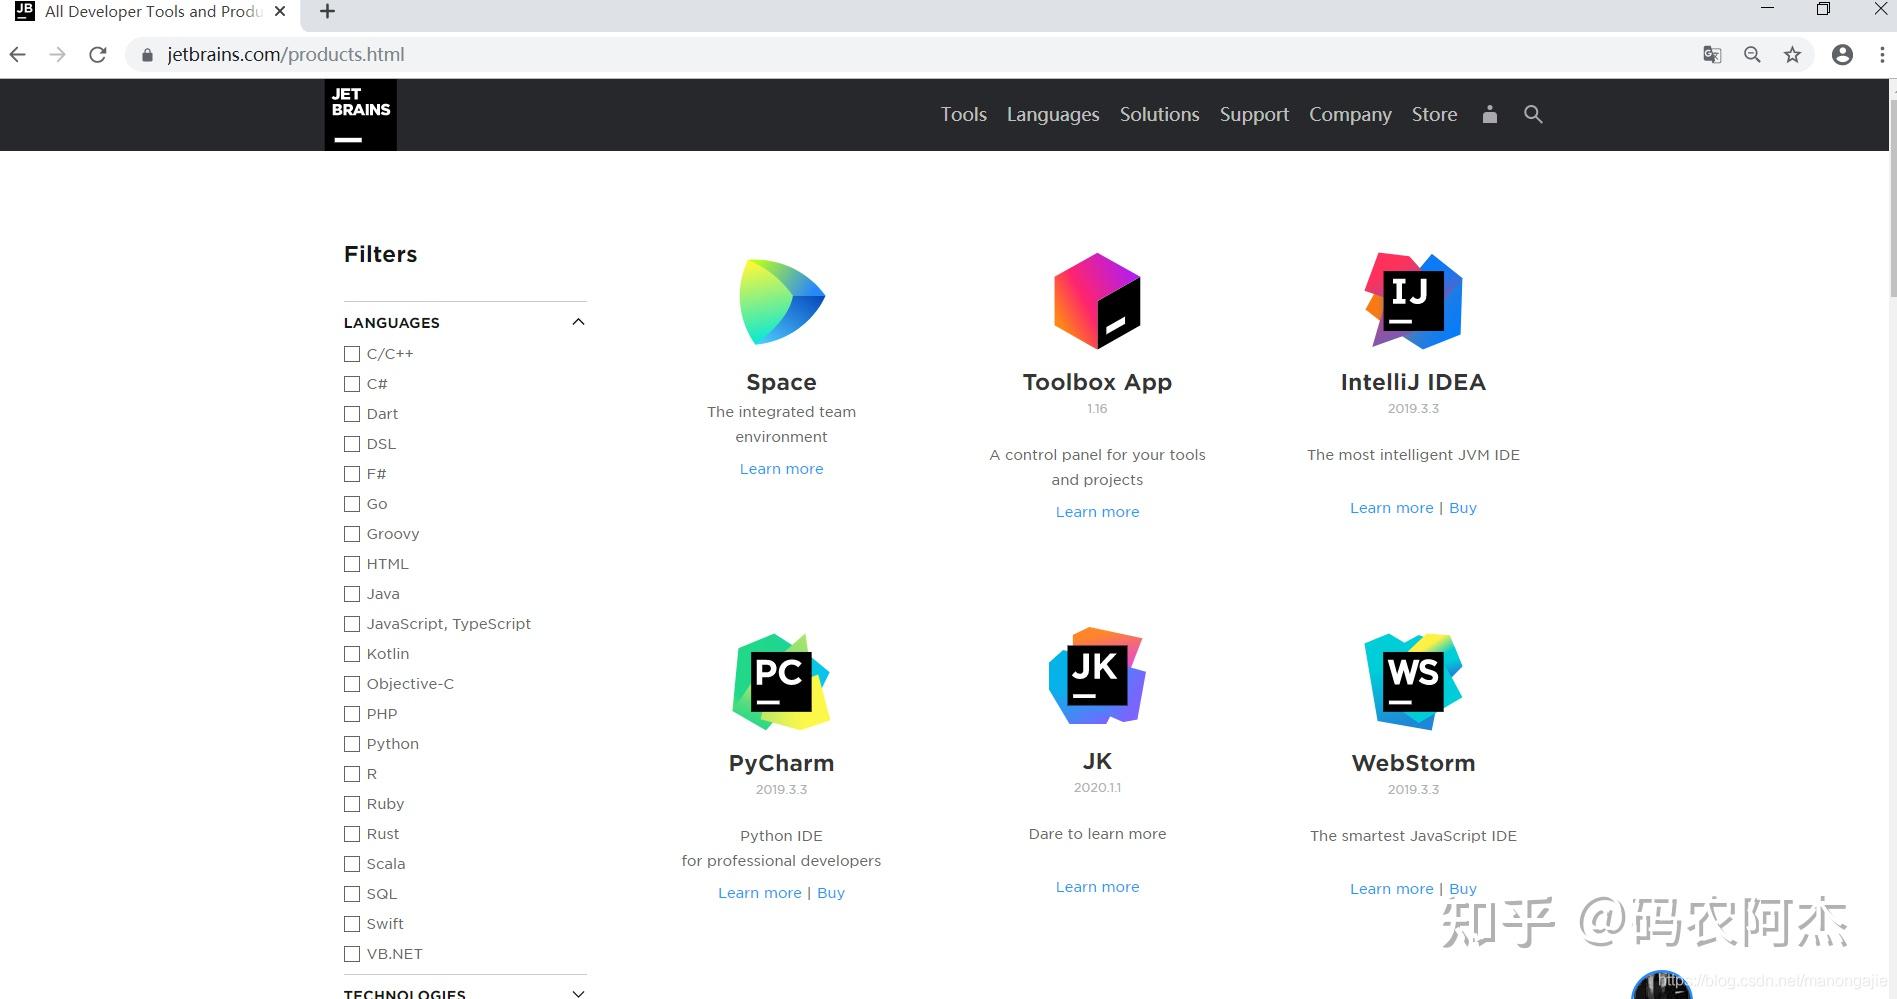1897x999 pixels.
Task: Click the PyCharm PC logo
Action: pos(781,681)
